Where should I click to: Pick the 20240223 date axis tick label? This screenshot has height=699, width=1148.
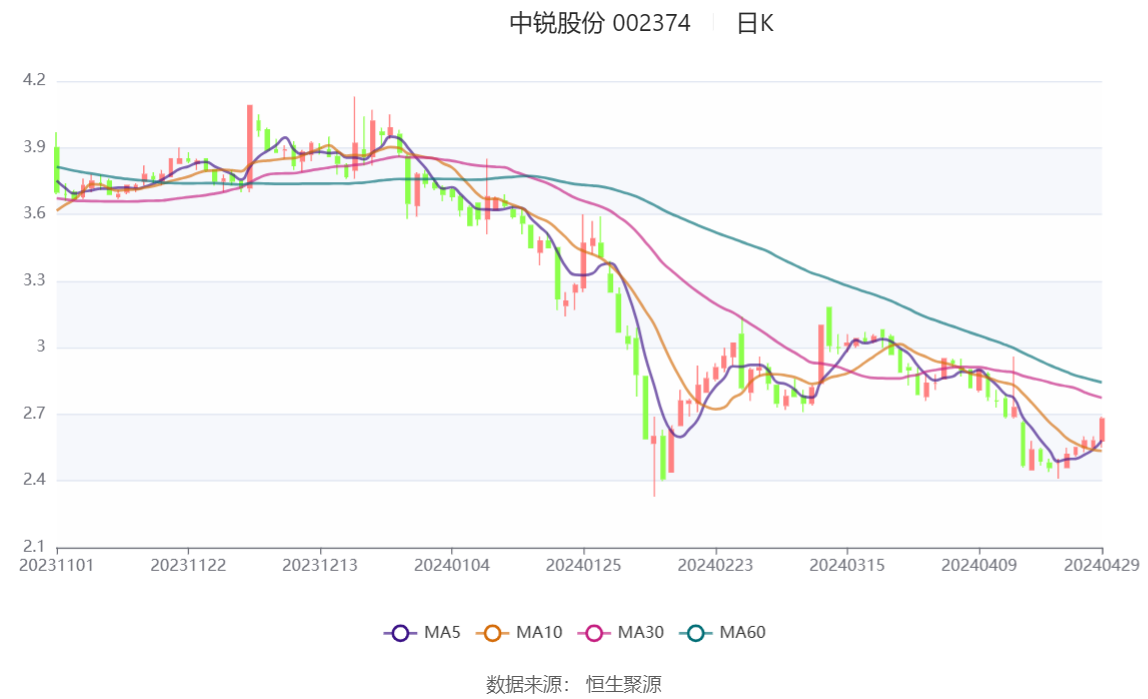(716, 565)
